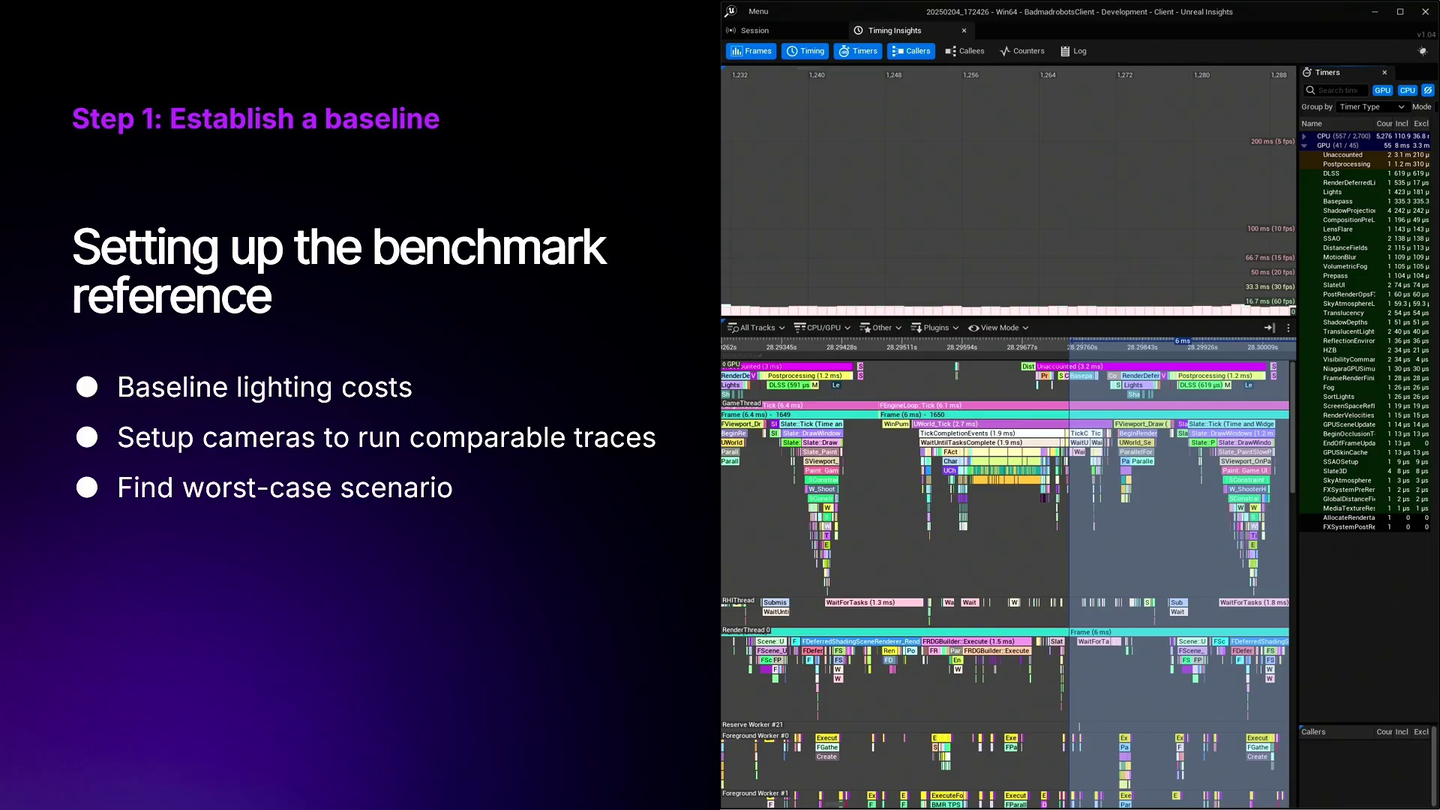Select the RenderDeferredLi timer row
Viewport: 1440px width, 810px height.
[1367, 183]
